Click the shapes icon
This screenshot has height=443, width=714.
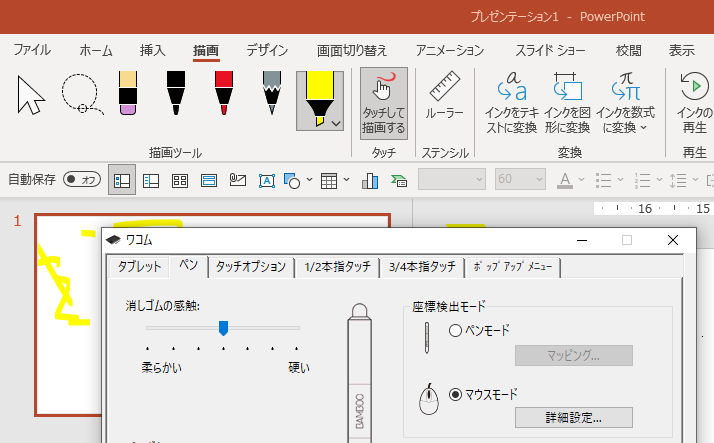click(x=292, y=181)
